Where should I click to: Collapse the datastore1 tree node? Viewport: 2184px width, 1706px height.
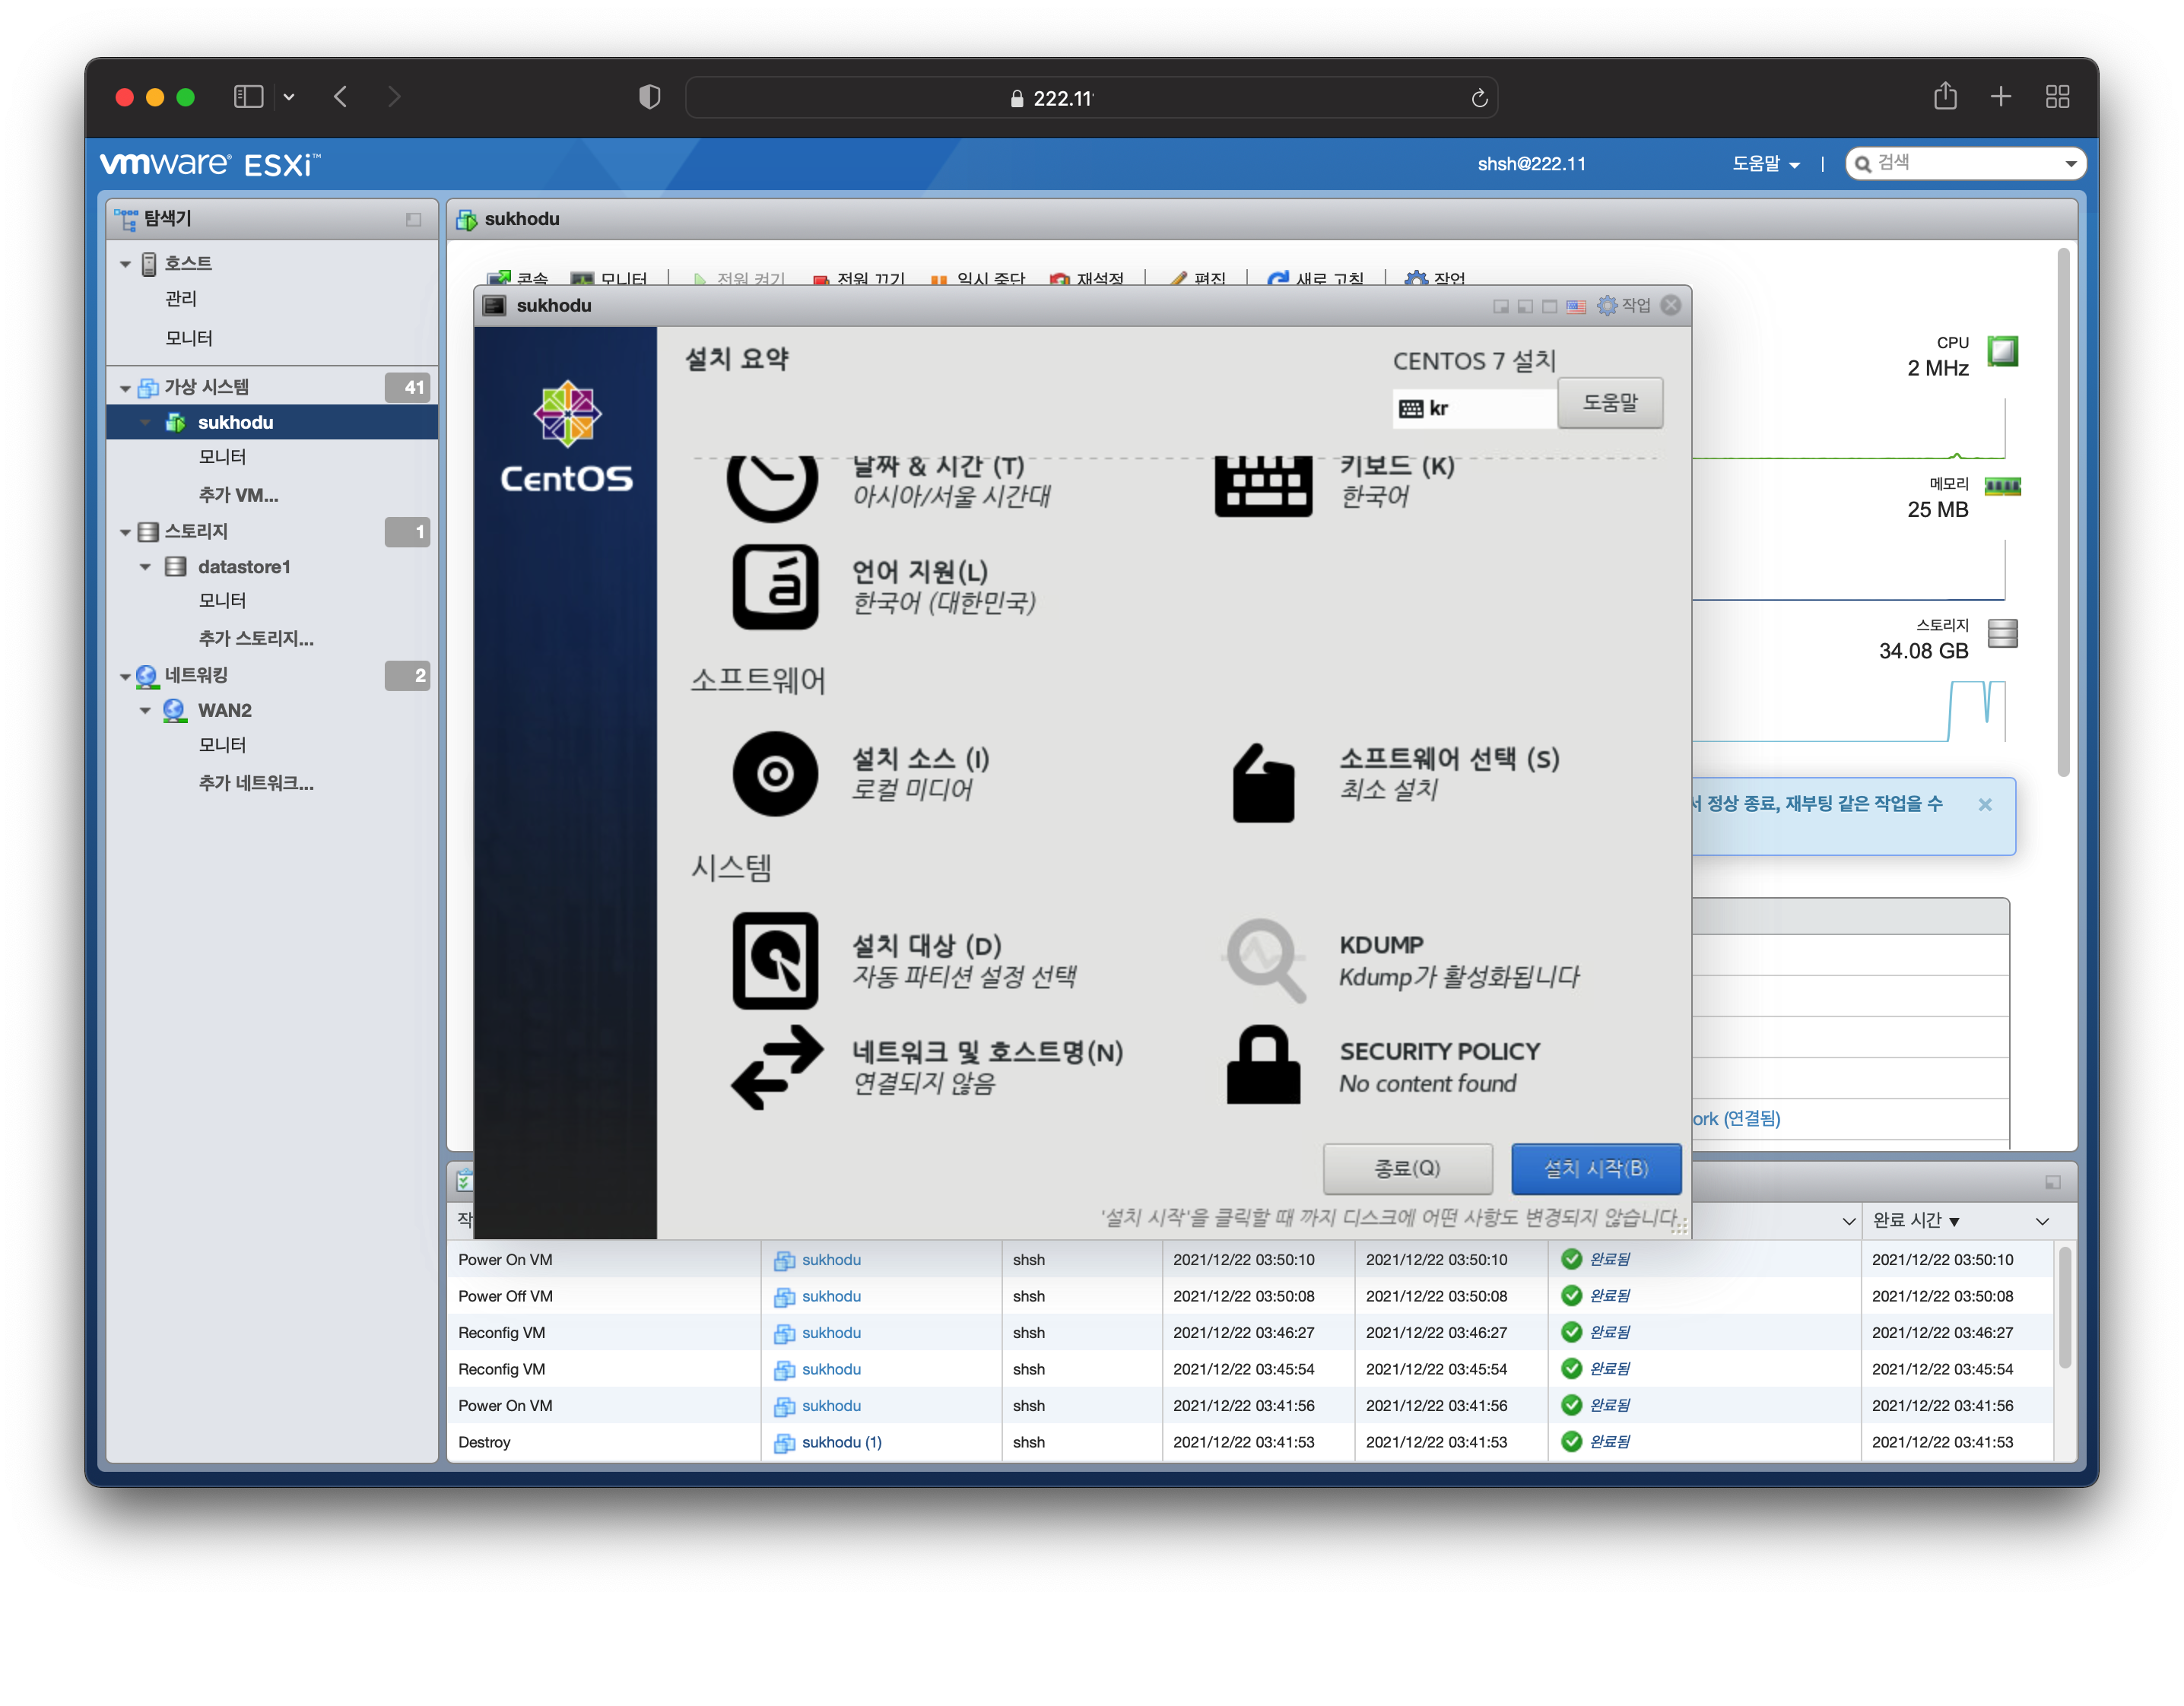(x=146, y=567)
